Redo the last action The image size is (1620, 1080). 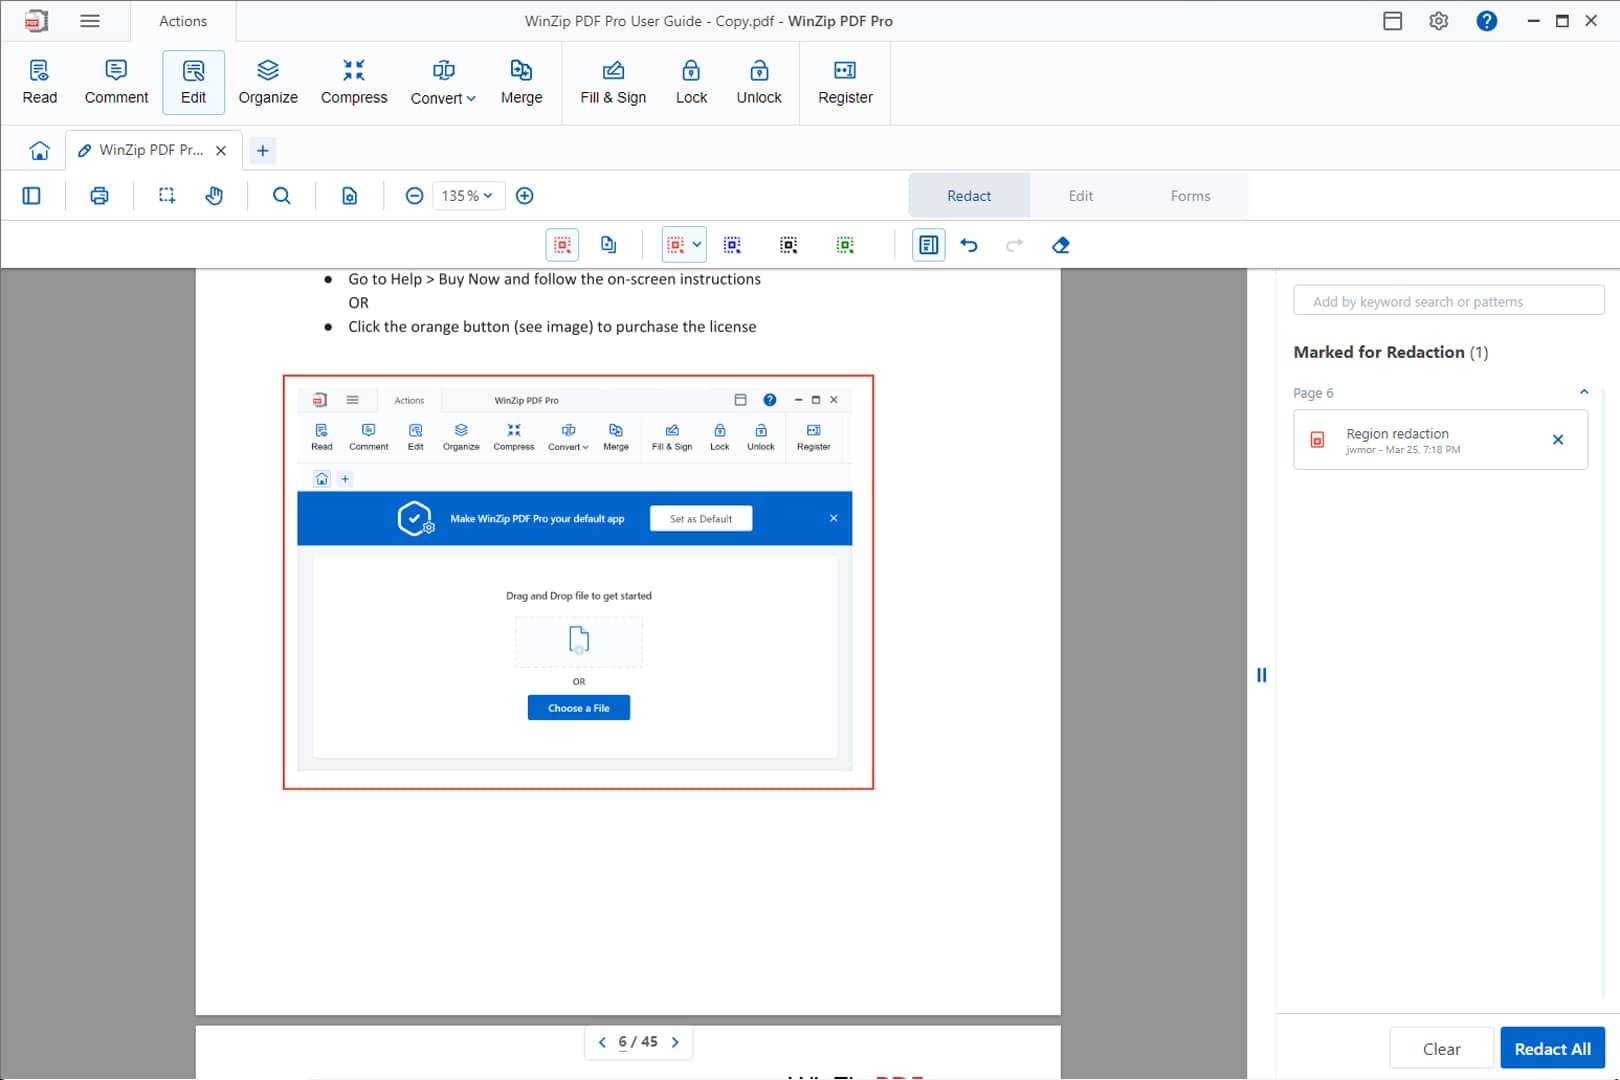click(x=1014, y=245)
